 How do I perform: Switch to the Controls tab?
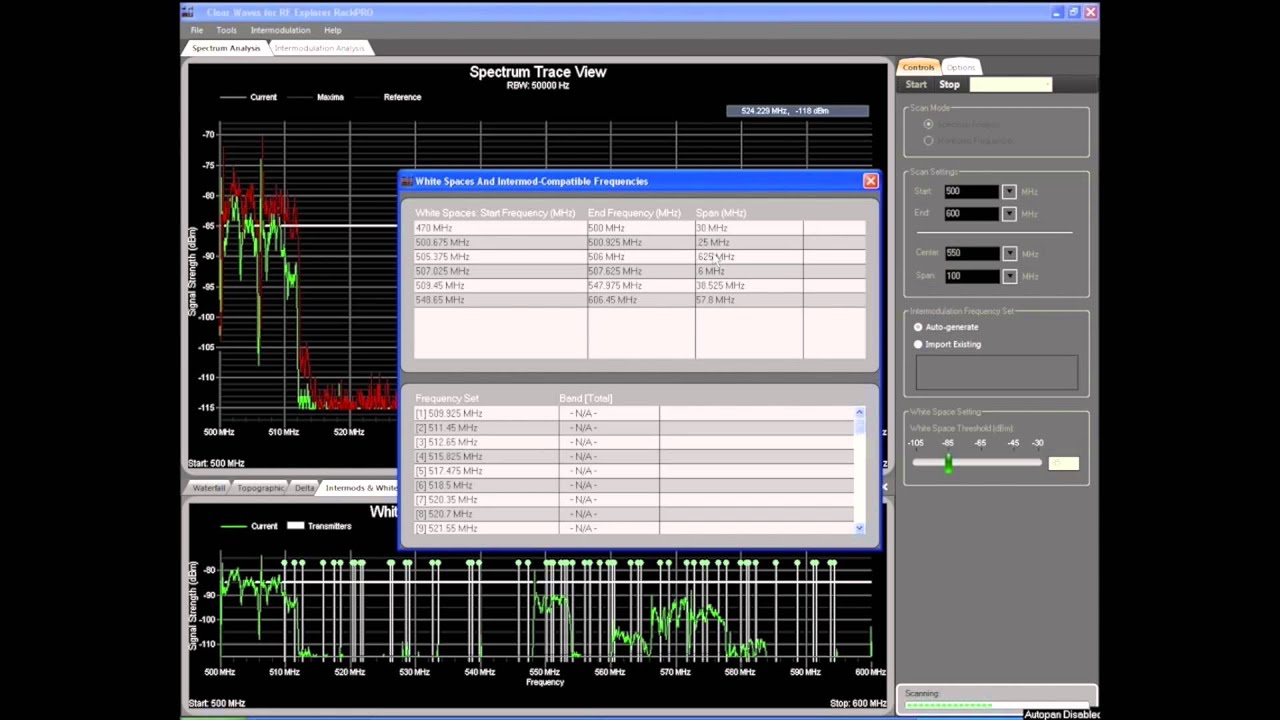coord(918,67)
